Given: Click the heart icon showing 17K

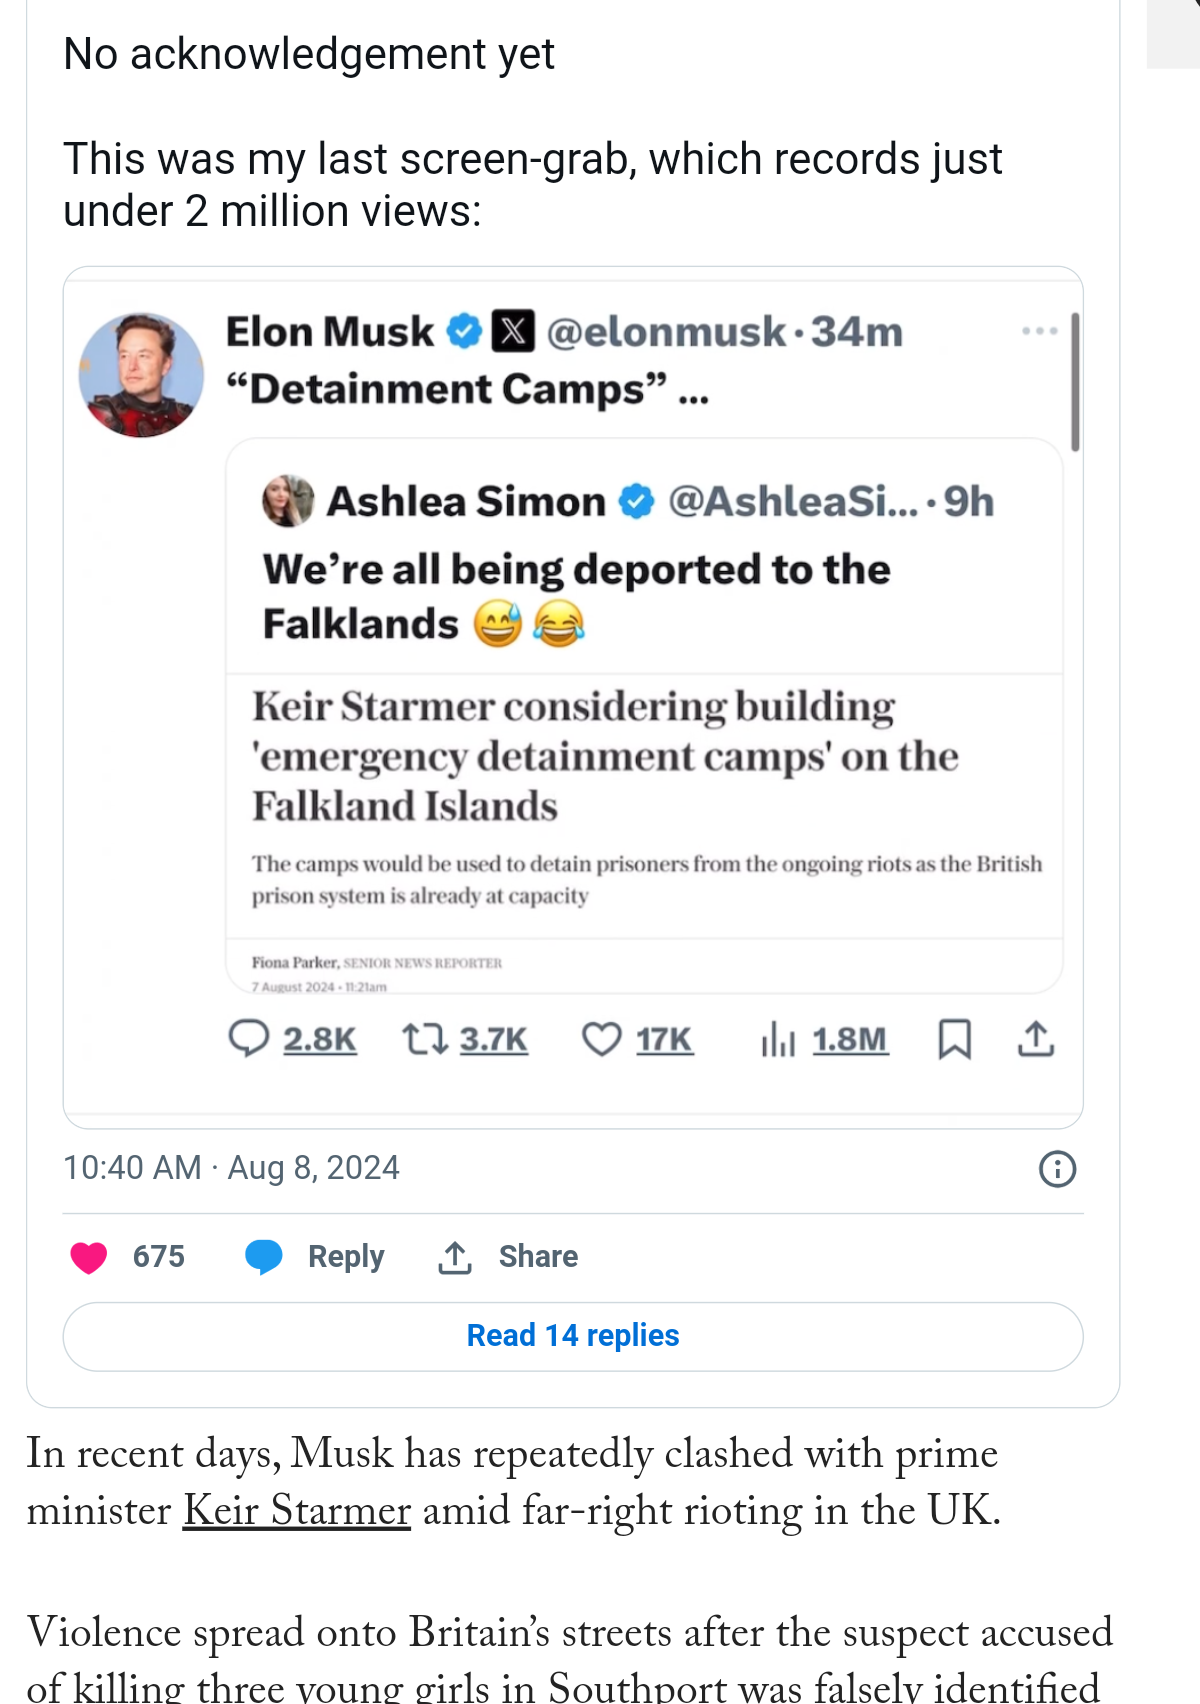Looking at the screenshot, I should 602,1040.
